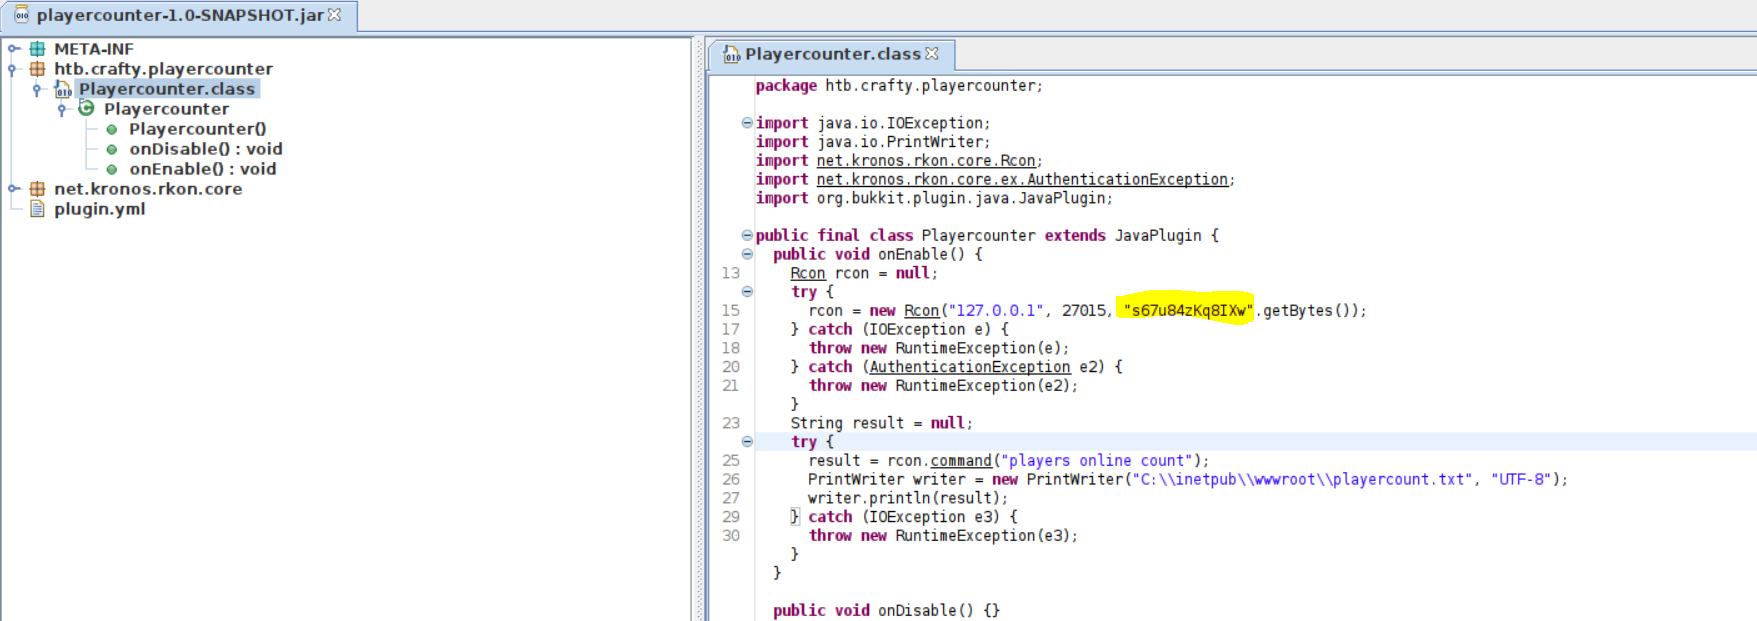Select the playercounter-1.0-SNAPSHOT.jar tab
Viewport: 1757px width, 621px height.
pyautogui.click(x=180, y=15)
